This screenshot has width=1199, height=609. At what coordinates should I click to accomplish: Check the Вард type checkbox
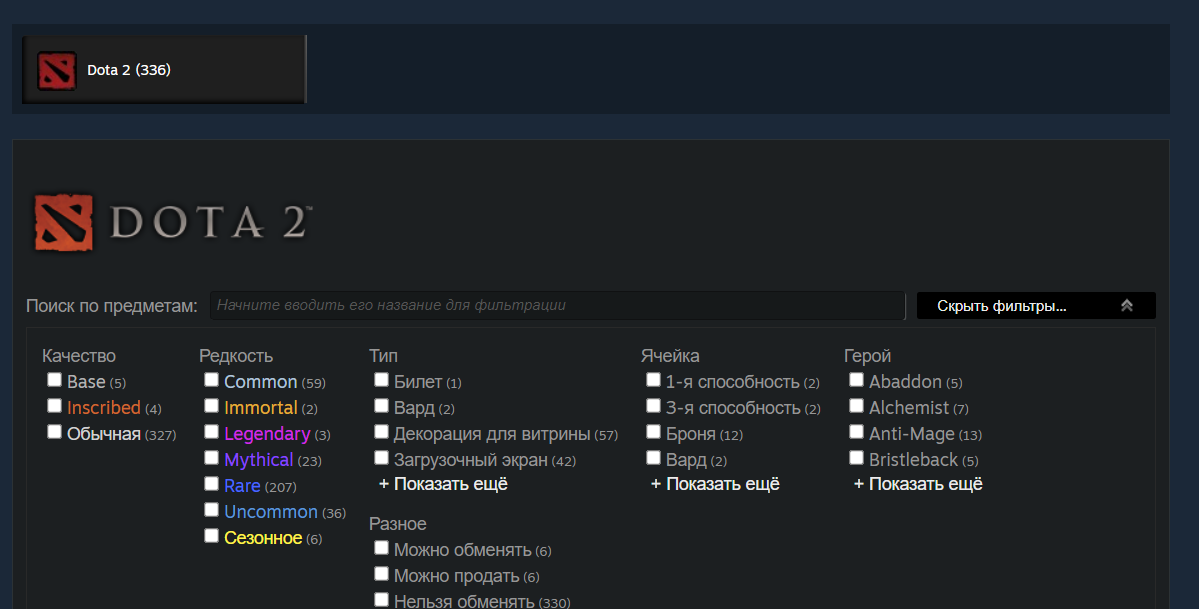(382, 406)
